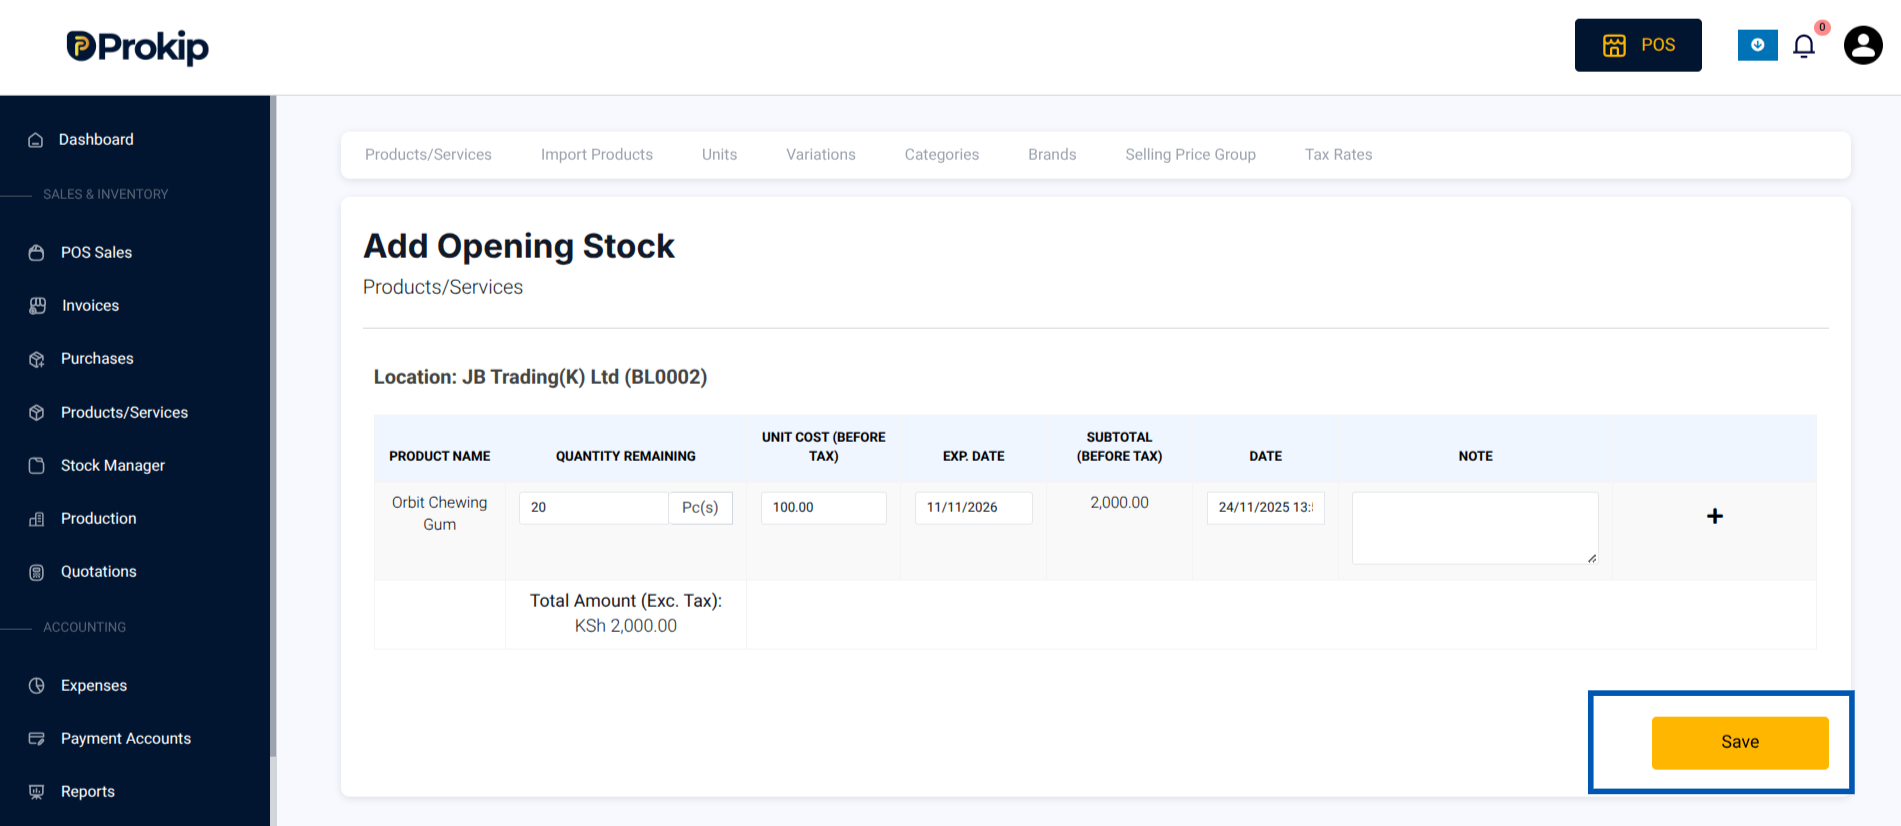Click the Orbit Chewing Gum product name
The image size is (1901, 826).
tap(440, 513)
